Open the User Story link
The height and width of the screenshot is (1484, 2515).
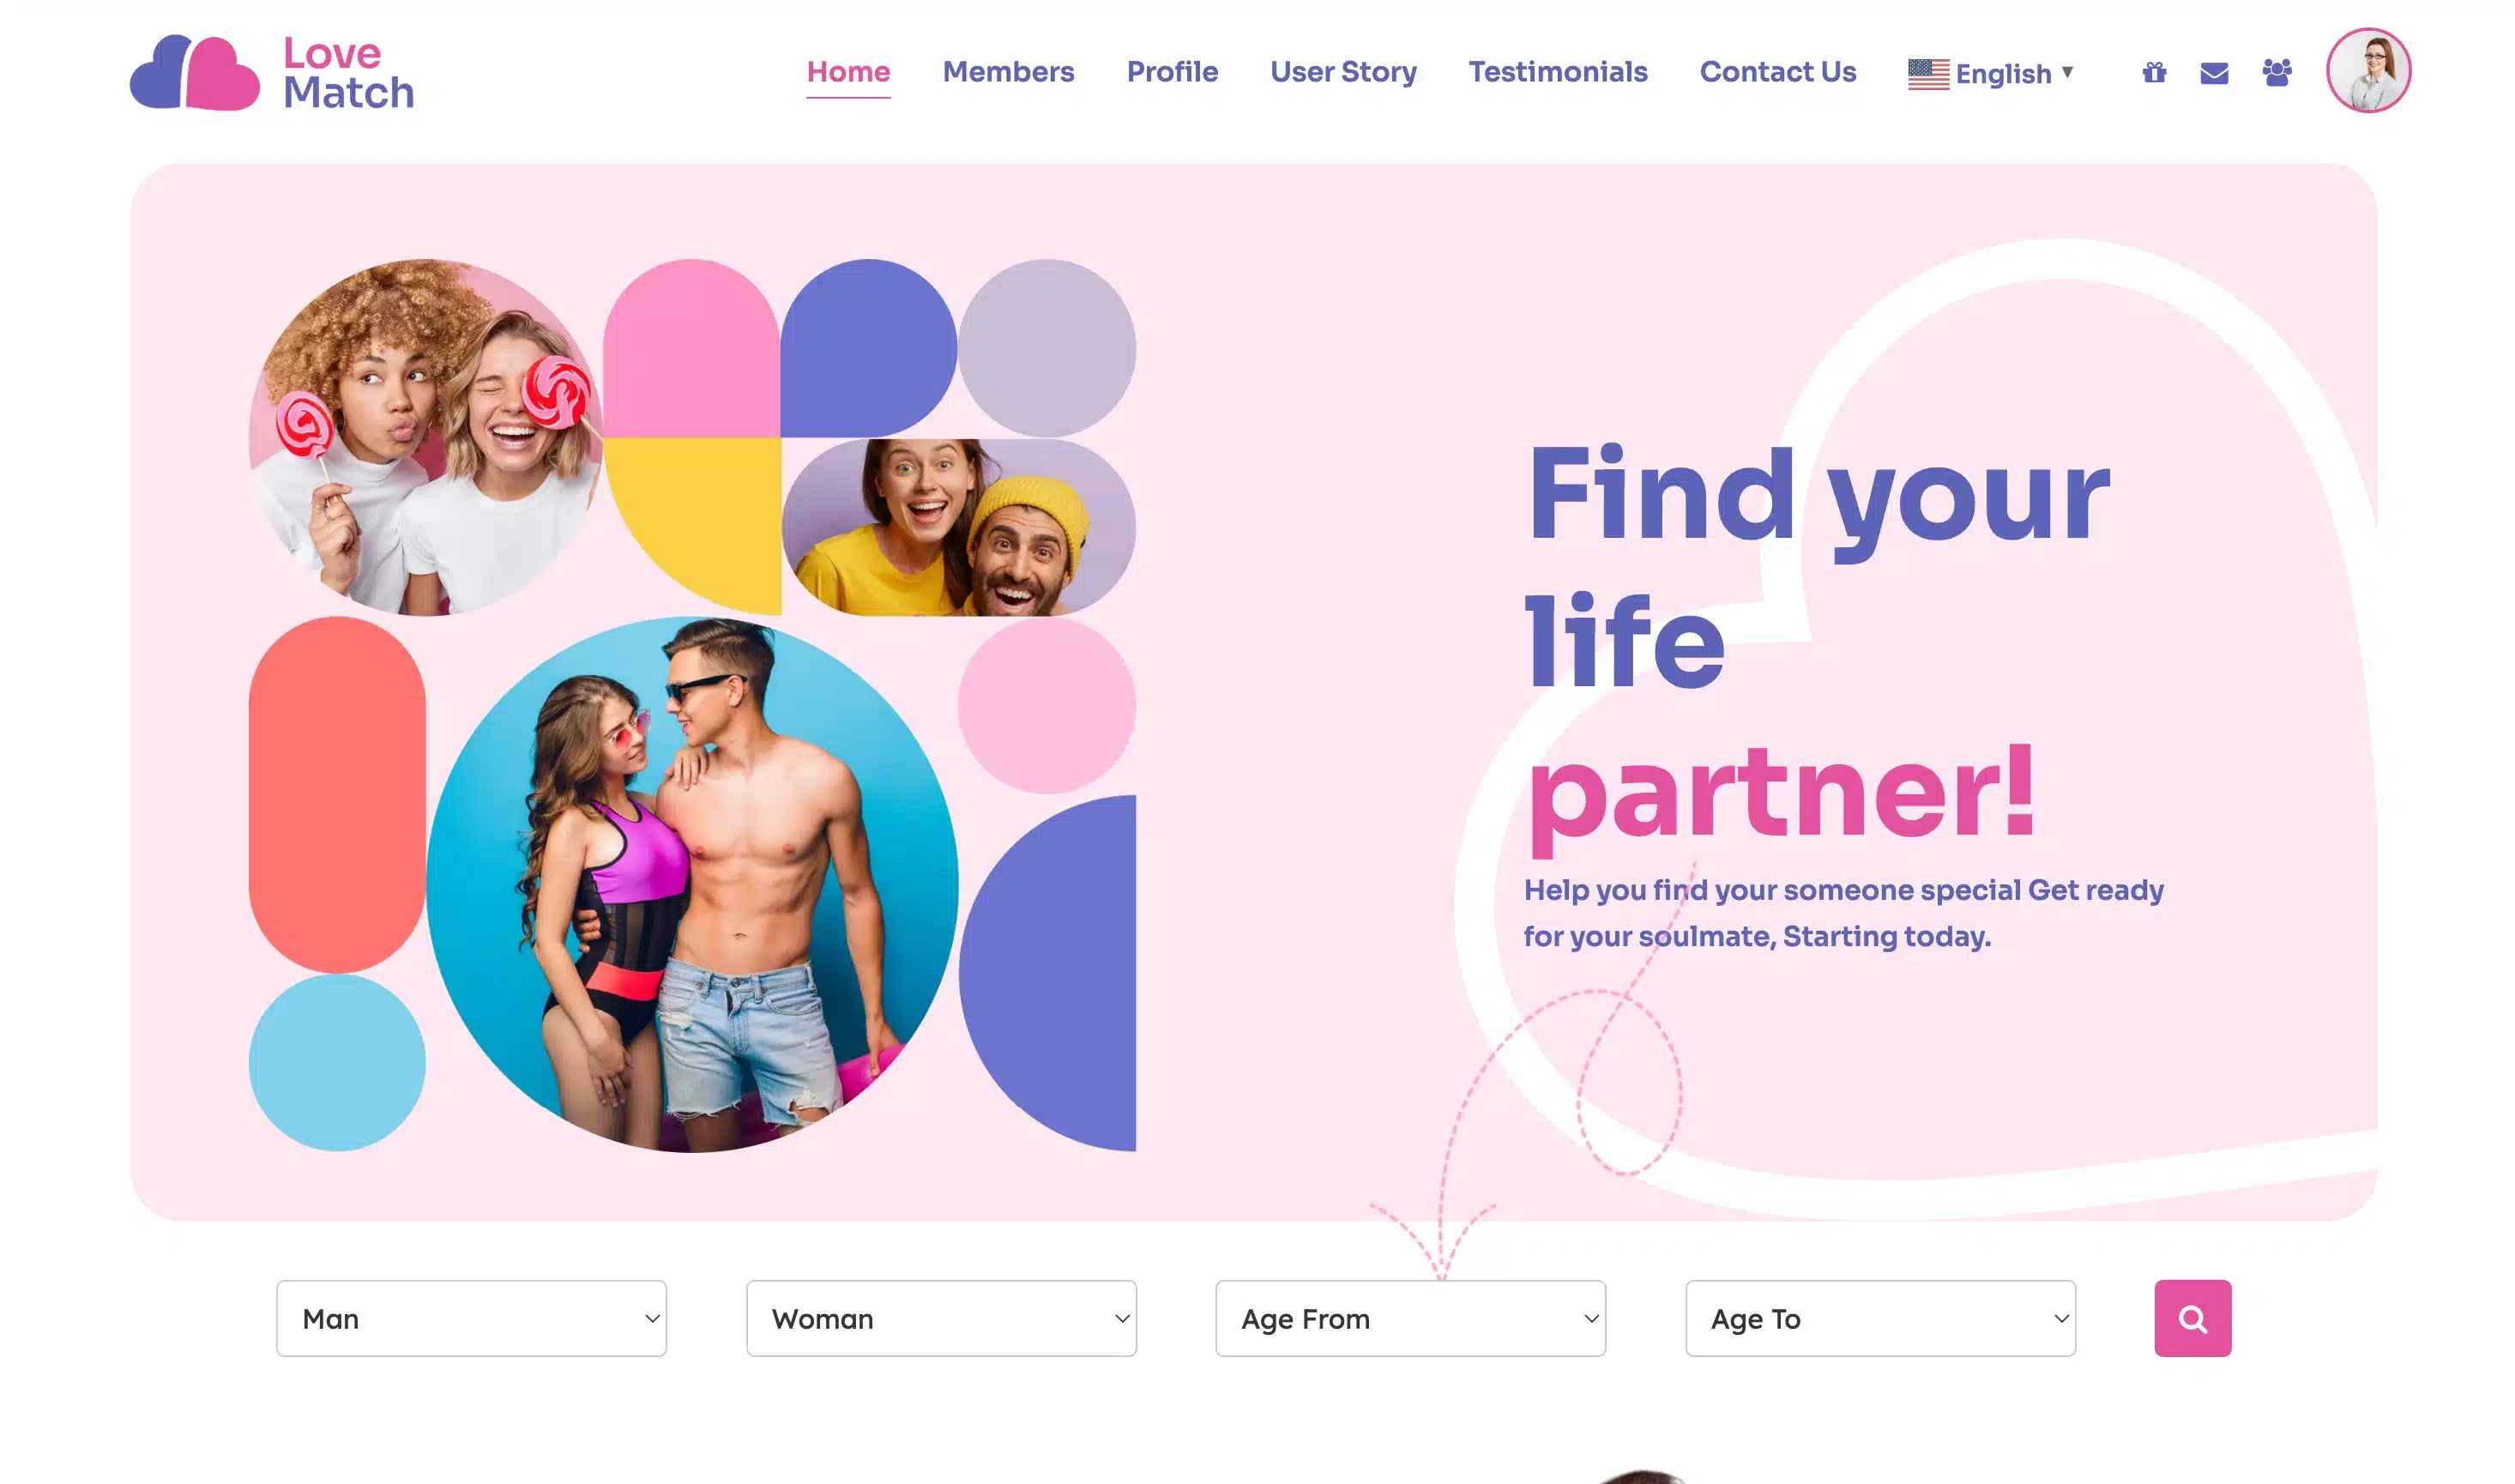point(1343,72)
